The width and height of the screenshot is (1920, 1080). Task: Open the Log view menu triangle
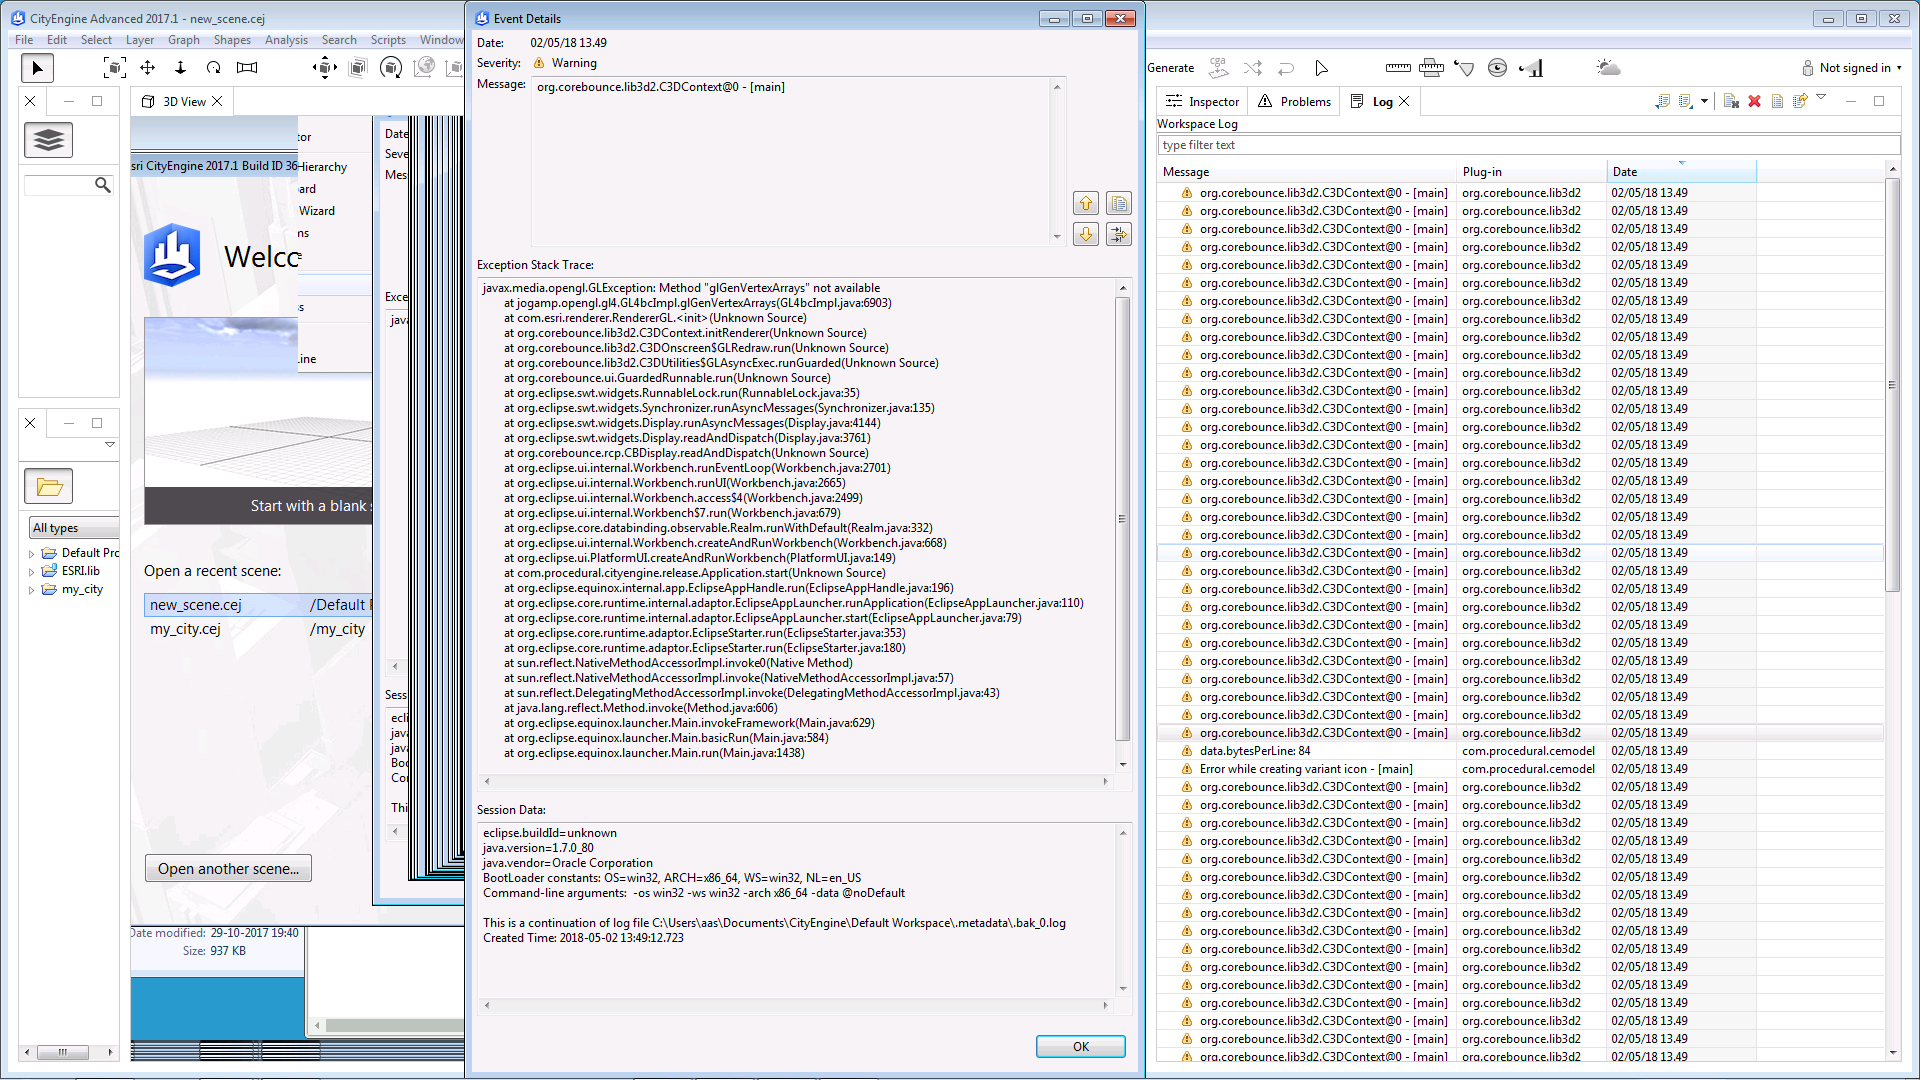click(x=1821, y=97)
